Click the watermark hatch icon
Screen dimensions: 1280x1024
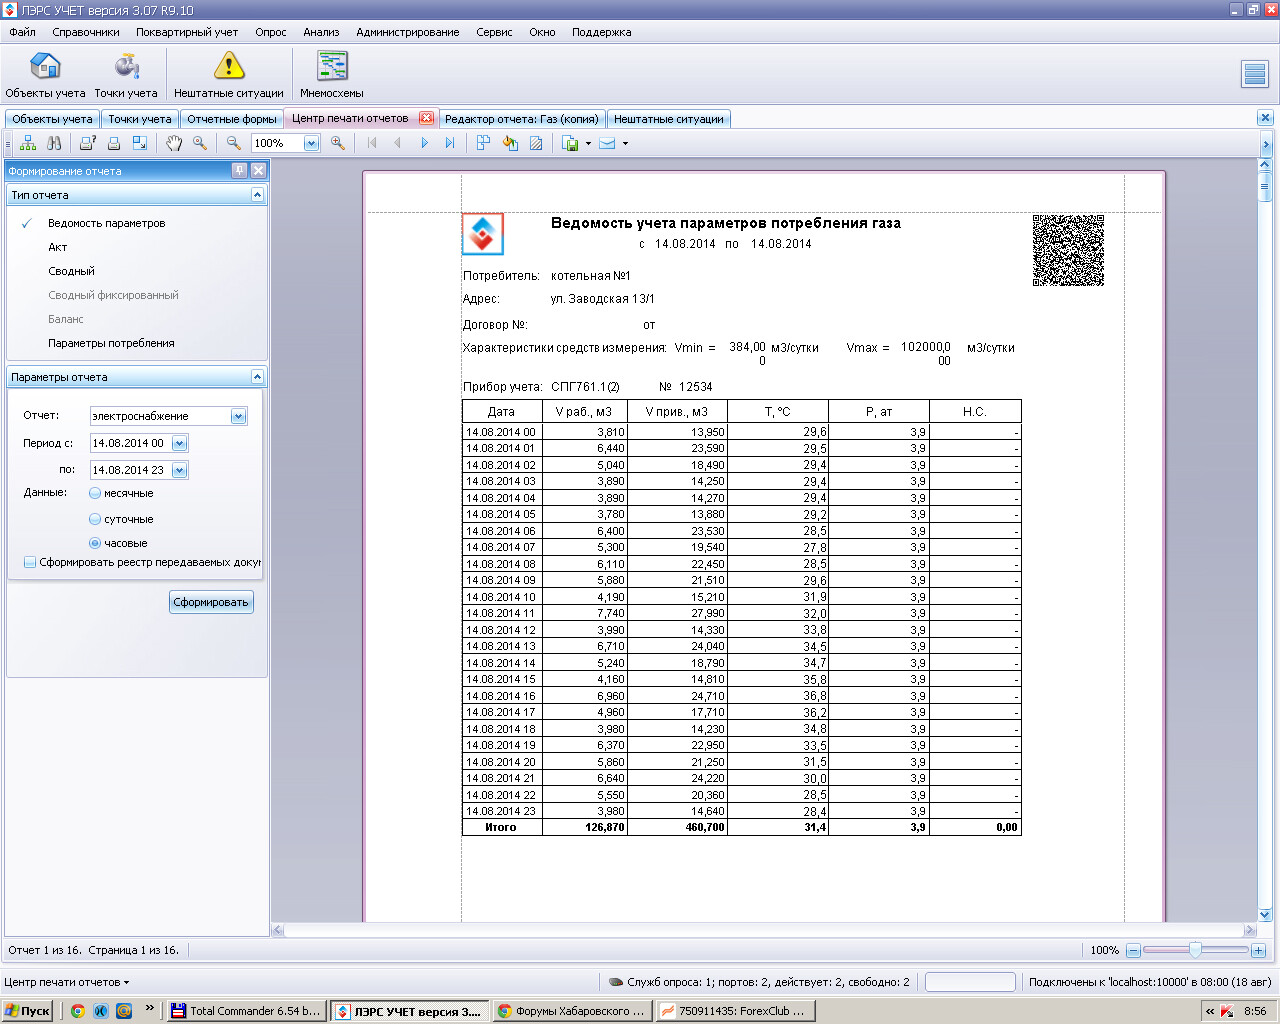point(536,143)
